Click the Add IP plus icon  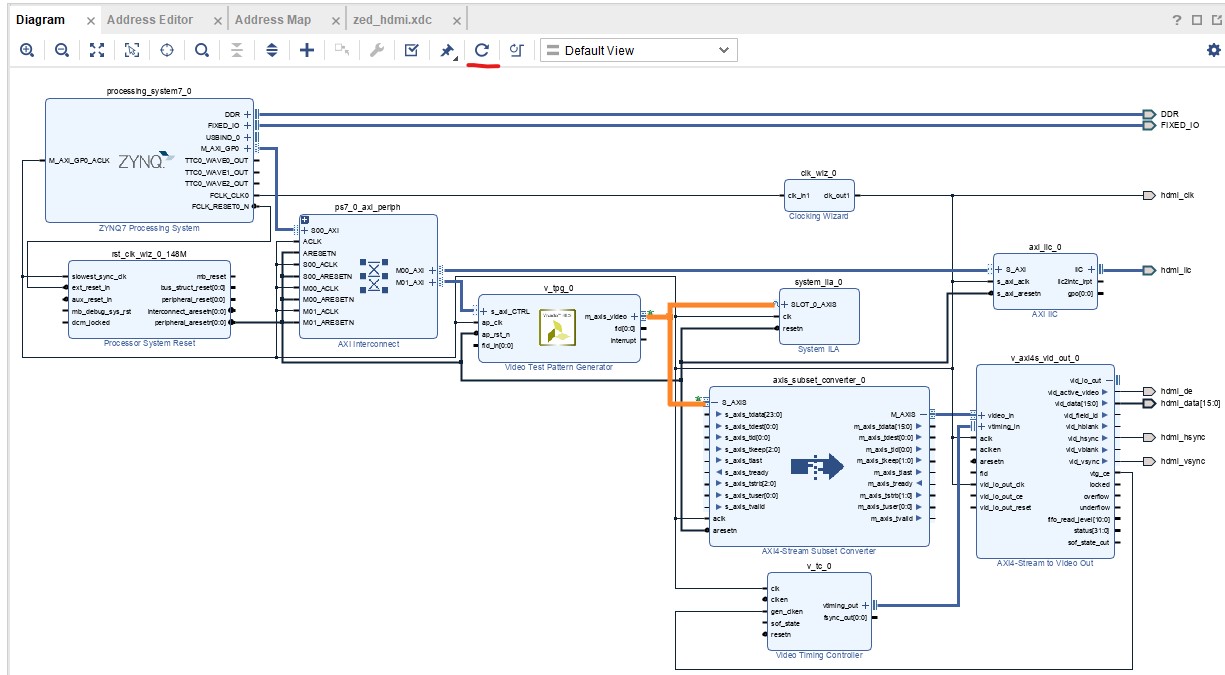307,50
